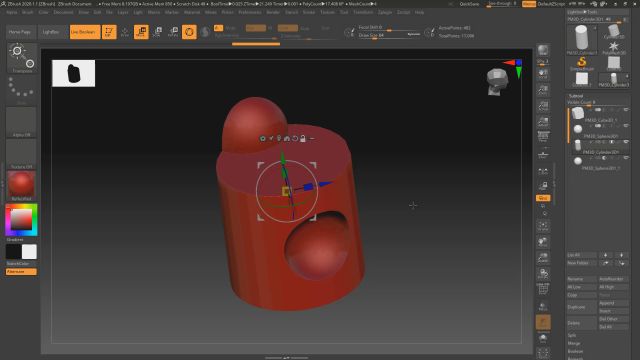The height and width of the screenshot is (360, 640).
Task: Click the Solo mode icon
Action: pos(543,338)
